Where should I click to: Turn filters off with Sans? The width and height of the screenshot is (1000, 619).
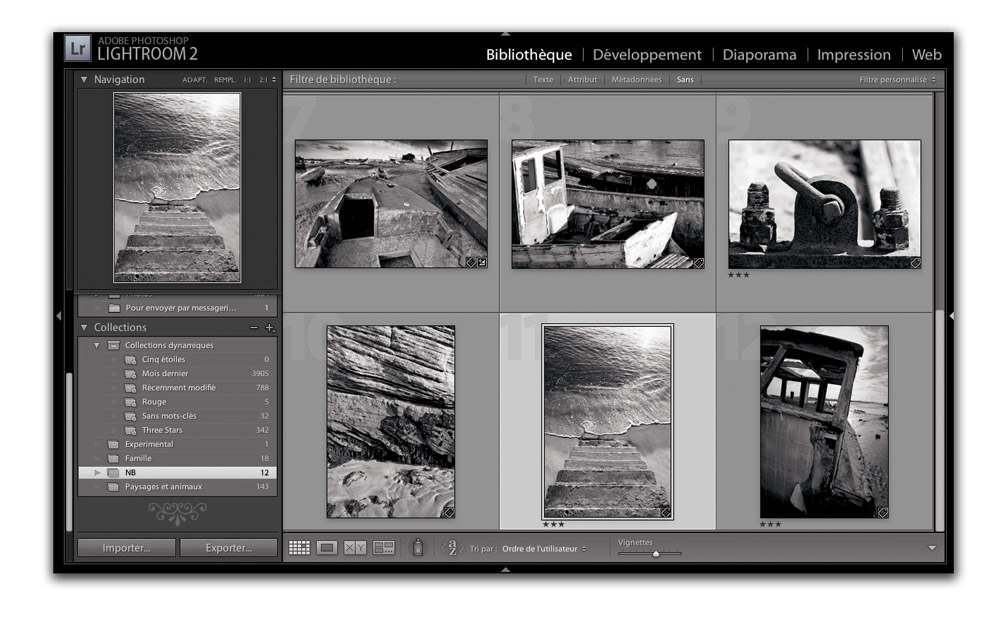coord(685,80)
